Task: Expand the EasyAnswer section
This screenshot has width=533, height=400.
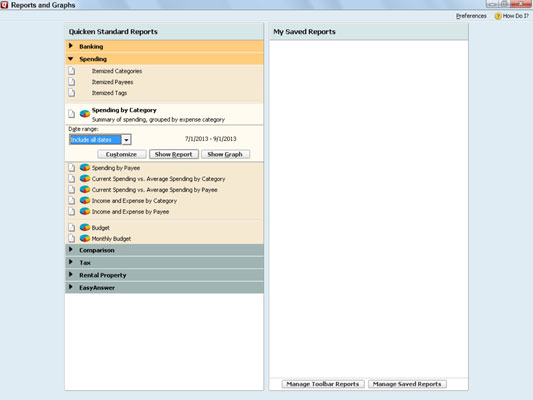Action: coord(71,287)
